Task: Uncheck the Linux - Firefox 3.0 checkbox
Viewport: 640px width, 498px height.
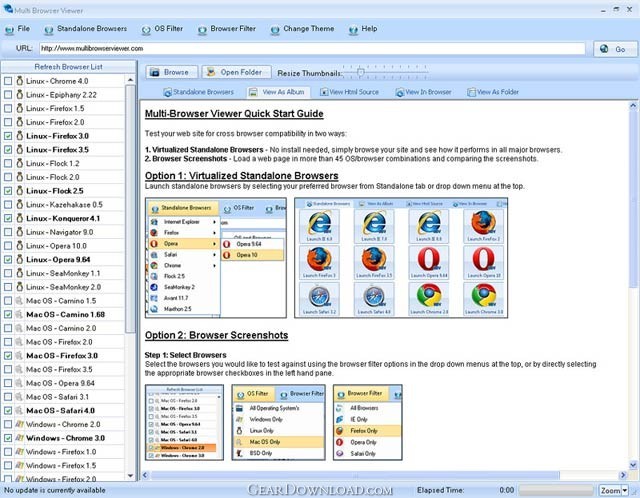Action: 8,136
